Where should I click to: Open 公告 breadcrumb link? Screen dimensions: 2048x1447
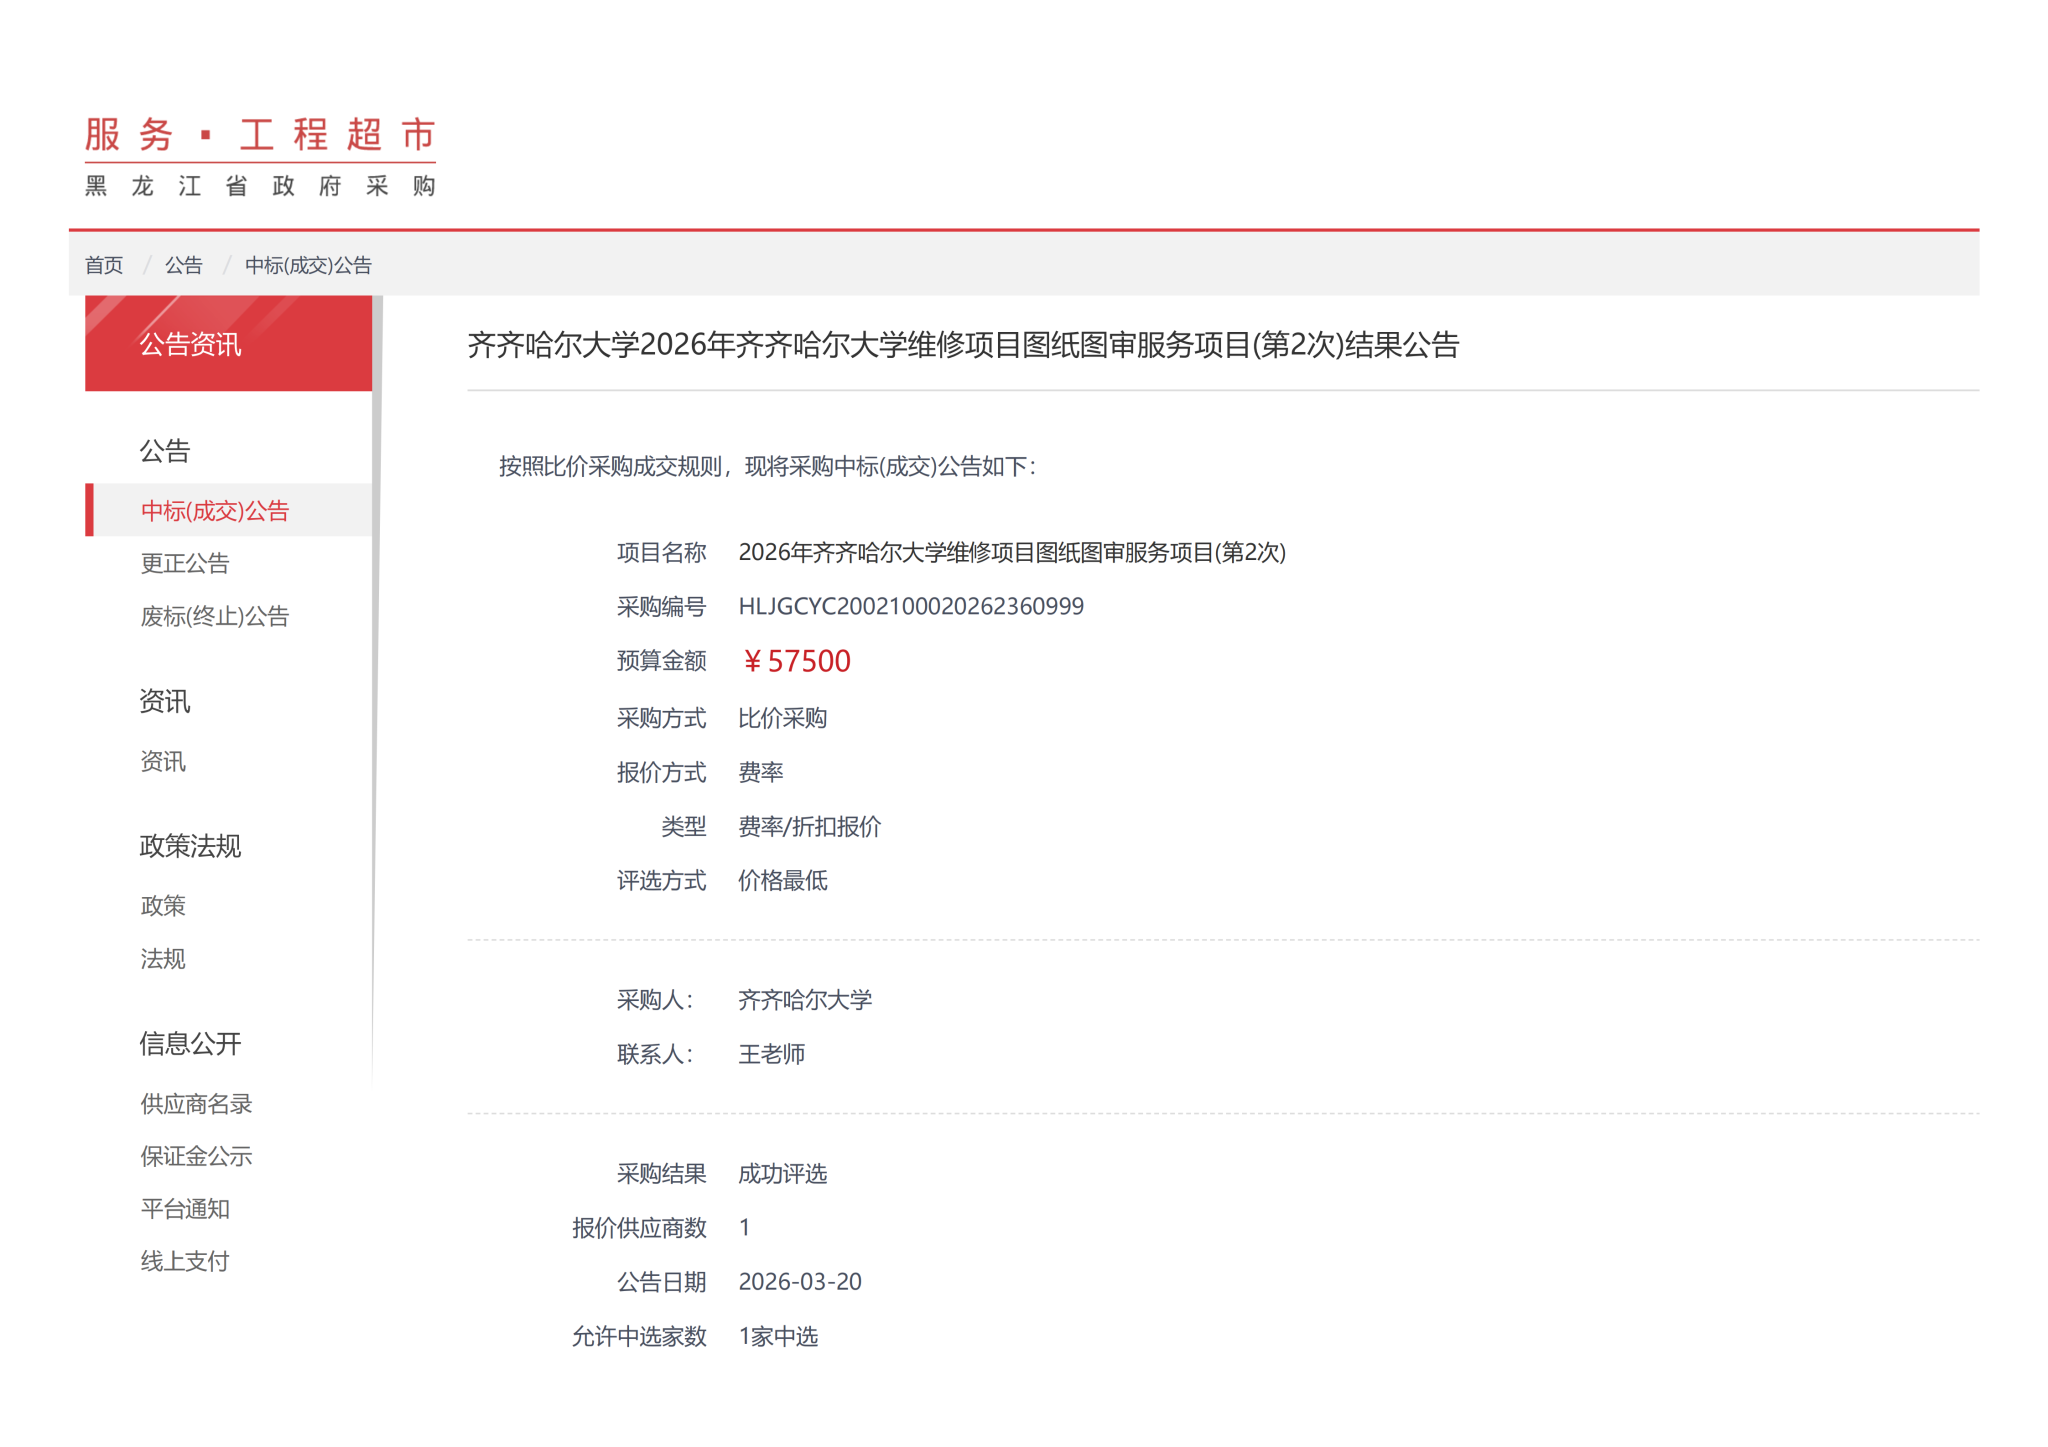183,265
